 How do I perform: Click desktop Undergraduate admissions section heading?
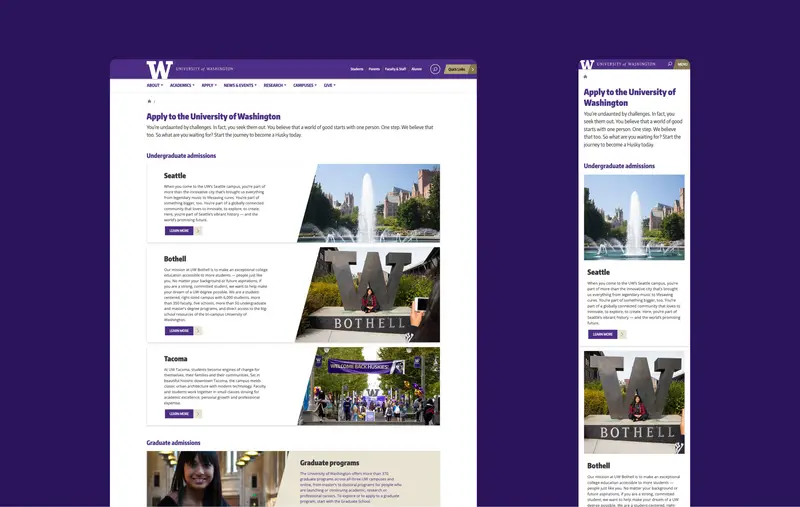click(181, 156)
